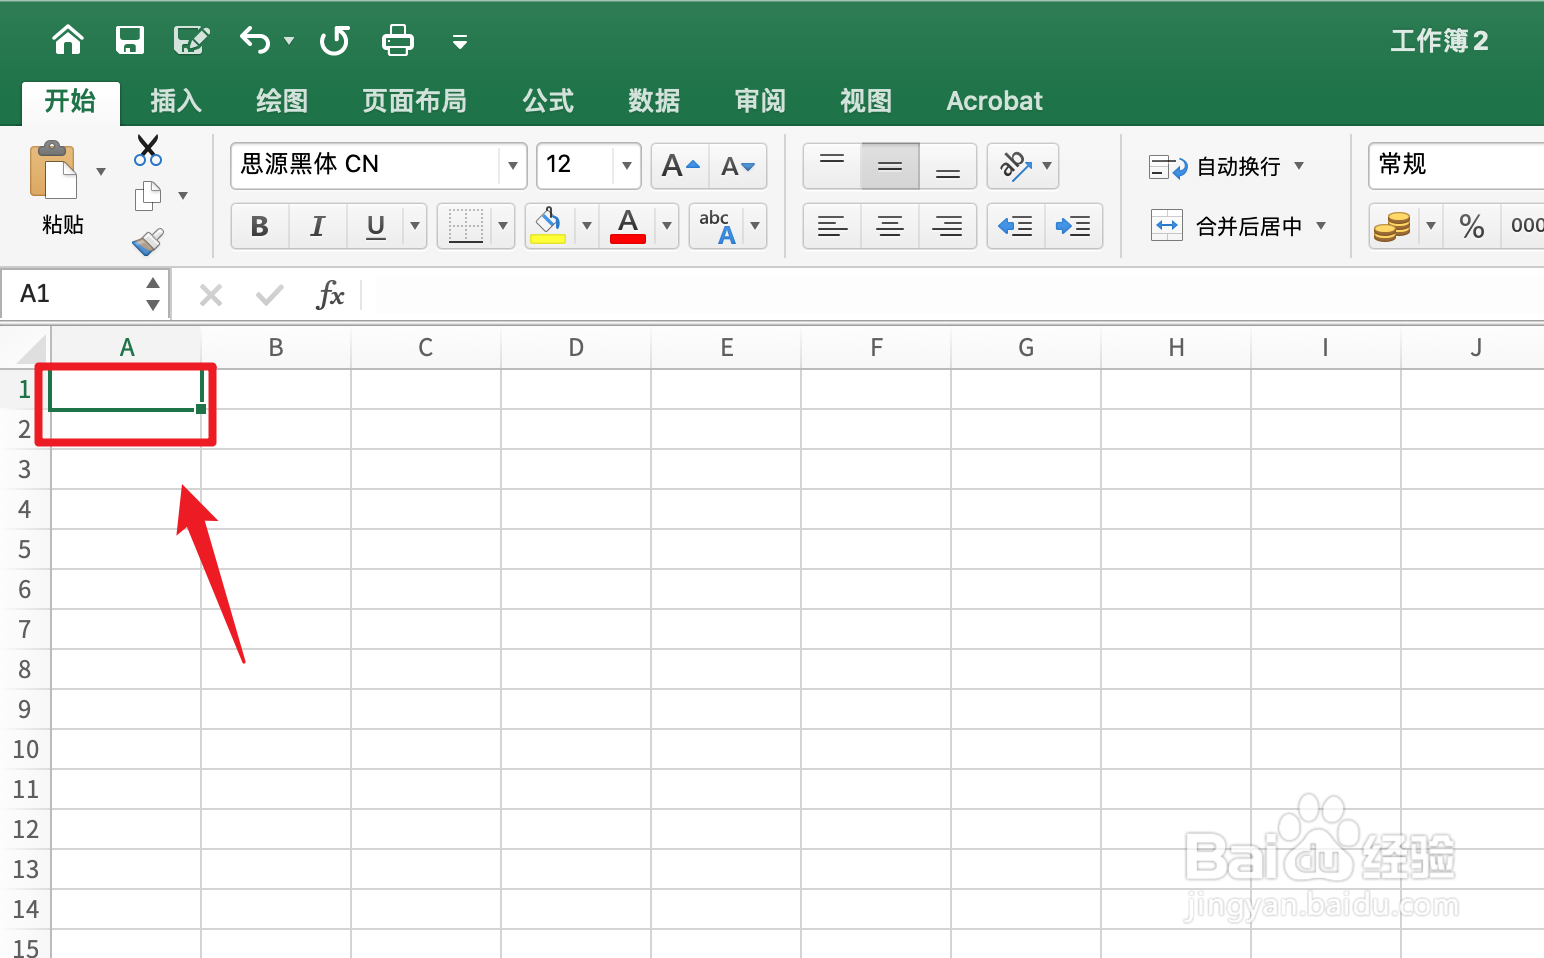Open the 思源黑体 font name dropdown
This screenshot has height=958, width=1544.
[512, 166]
